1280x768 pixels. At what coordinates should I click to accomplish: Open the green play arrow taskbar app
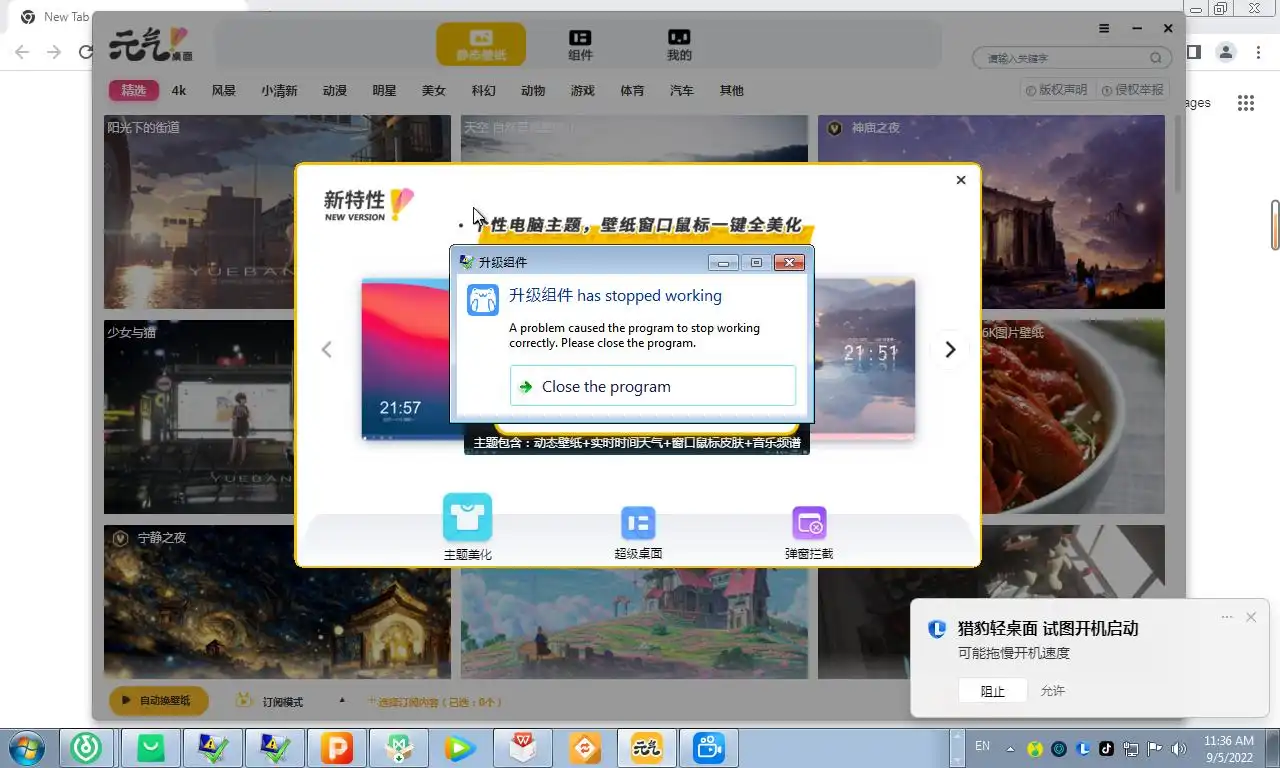[x=461, y=748]
